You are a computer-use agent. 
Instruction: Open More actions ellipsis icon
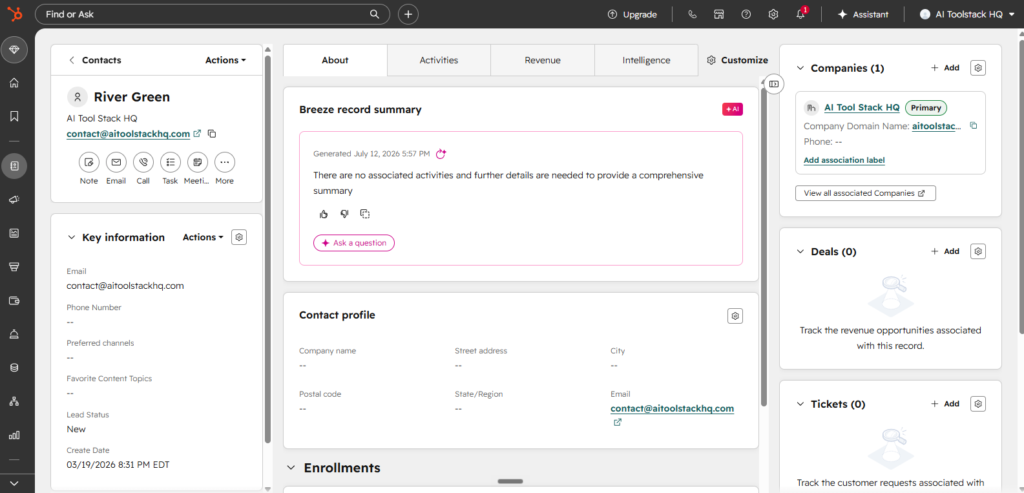(225, 162)
